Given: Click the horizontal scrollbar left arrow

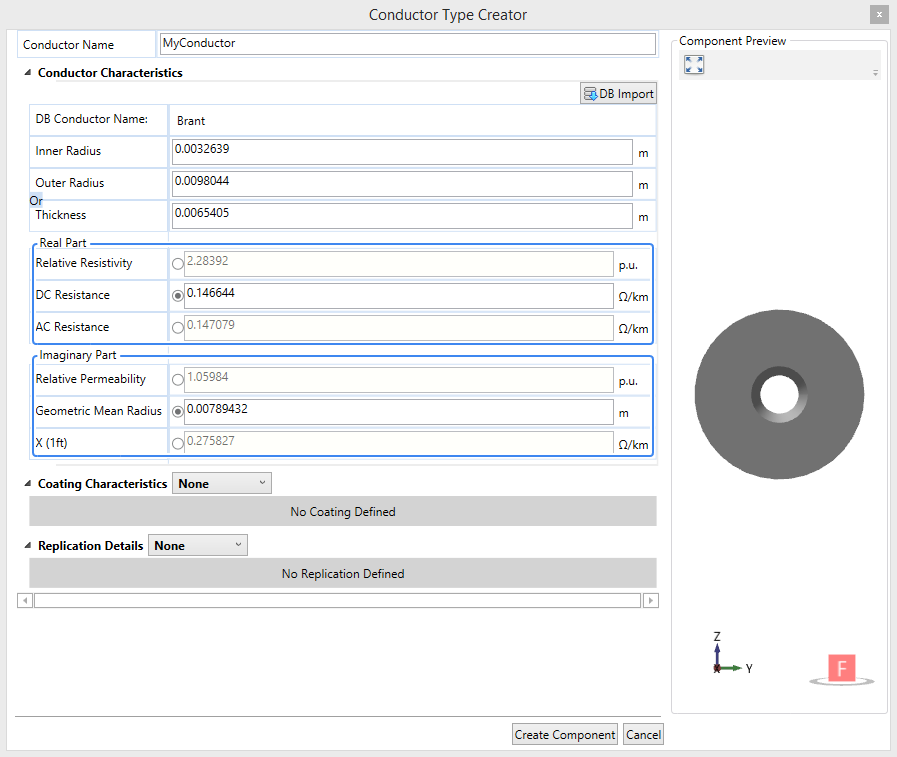Looking at the screenshot, I should [x=25, y=600].
